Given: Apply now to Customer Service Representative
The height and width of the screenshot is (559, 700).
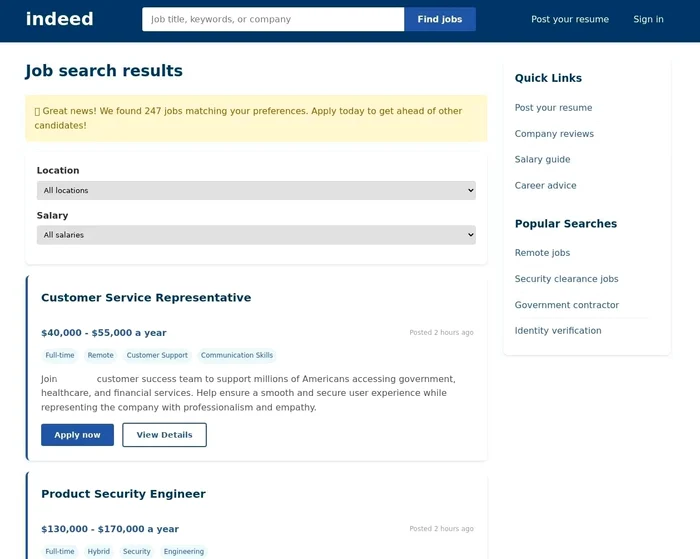Looking at the screenshot, I should 77,435.
